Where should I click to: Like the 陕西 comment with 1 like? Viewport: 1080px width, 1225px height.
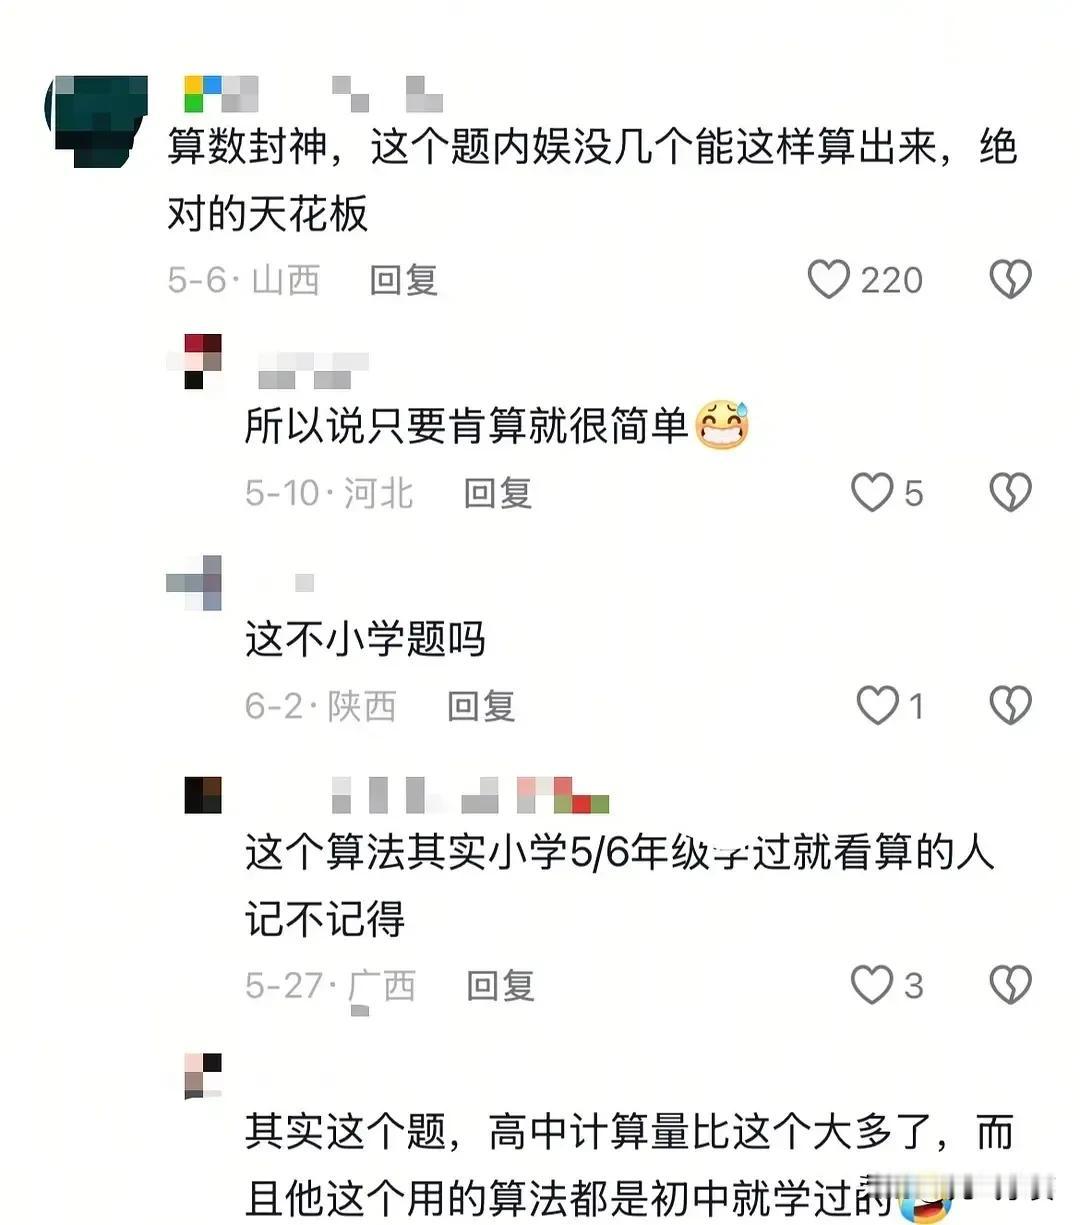point(877,706)
